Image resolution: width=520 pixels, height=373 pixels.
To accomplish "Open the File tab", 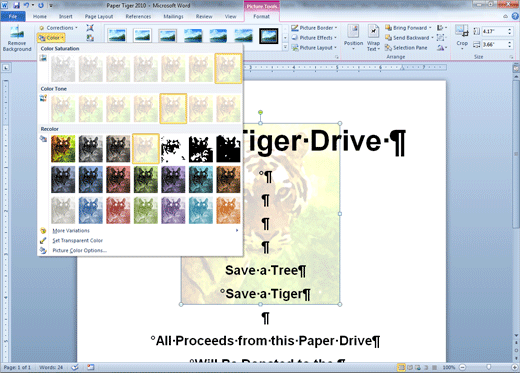I will (x=13, y=16).
